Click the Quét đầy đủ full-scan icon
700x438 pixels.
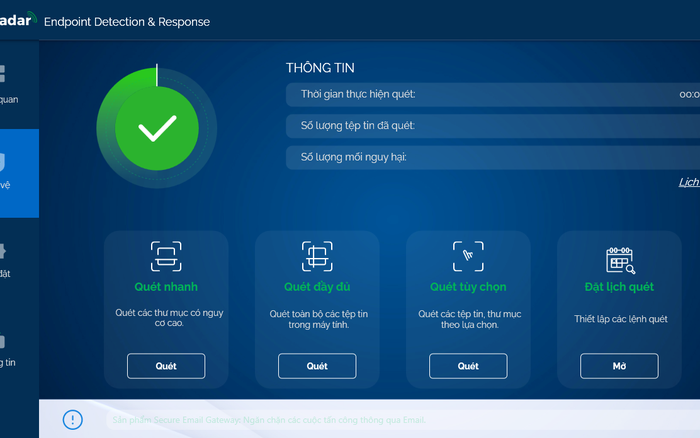(x=317, y=257)
